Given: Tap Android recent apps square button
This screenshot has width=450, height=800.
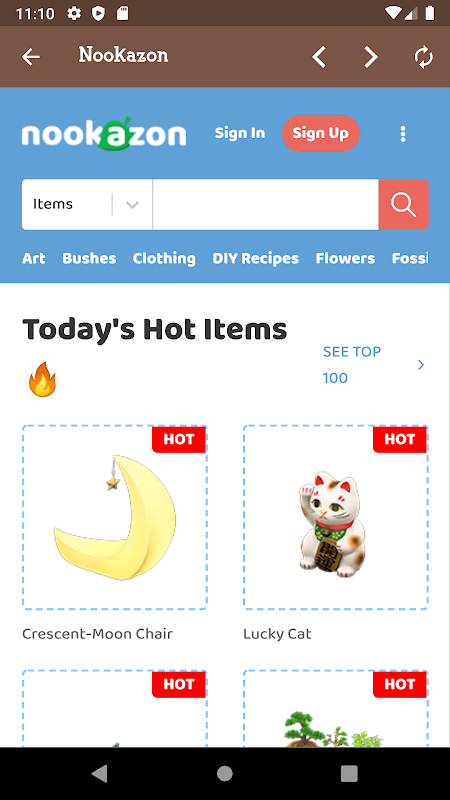Looking at the screenshot, I should 349,773.
